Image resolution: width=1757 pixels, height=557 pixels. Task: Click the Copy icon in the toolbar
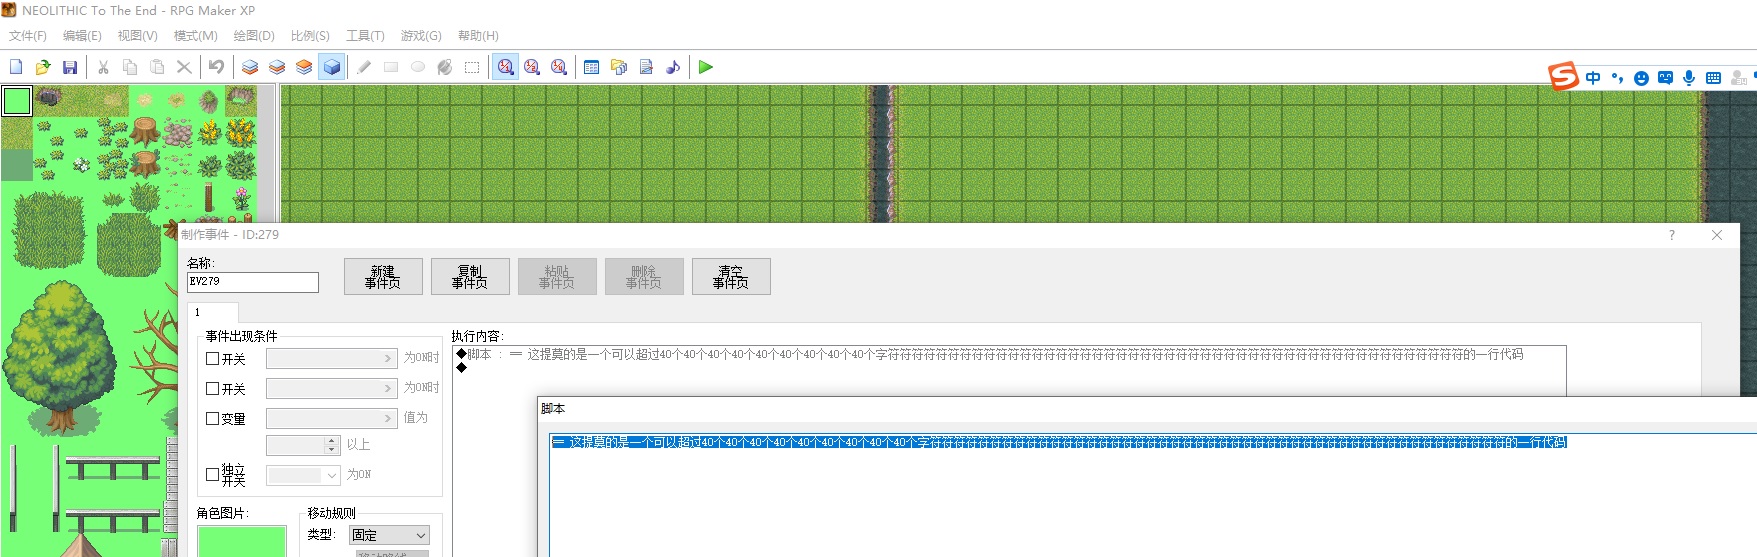pyautogui.click(x=130, y=67)
